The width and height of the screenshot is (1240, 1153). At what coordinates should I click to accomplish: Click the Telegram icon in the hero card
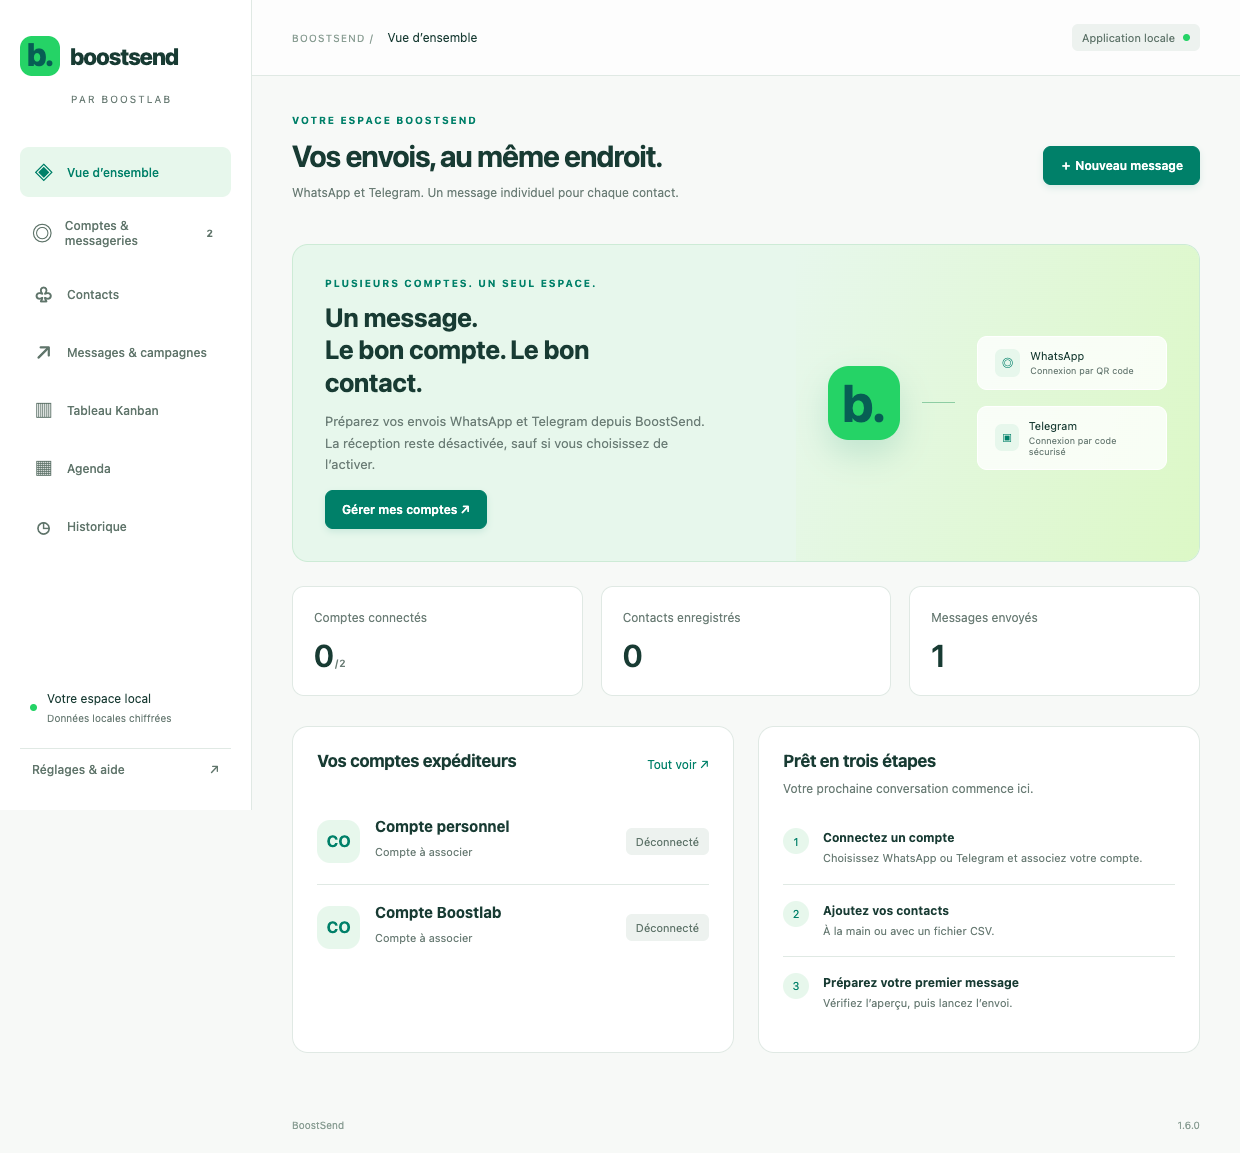coord(1007,438)
